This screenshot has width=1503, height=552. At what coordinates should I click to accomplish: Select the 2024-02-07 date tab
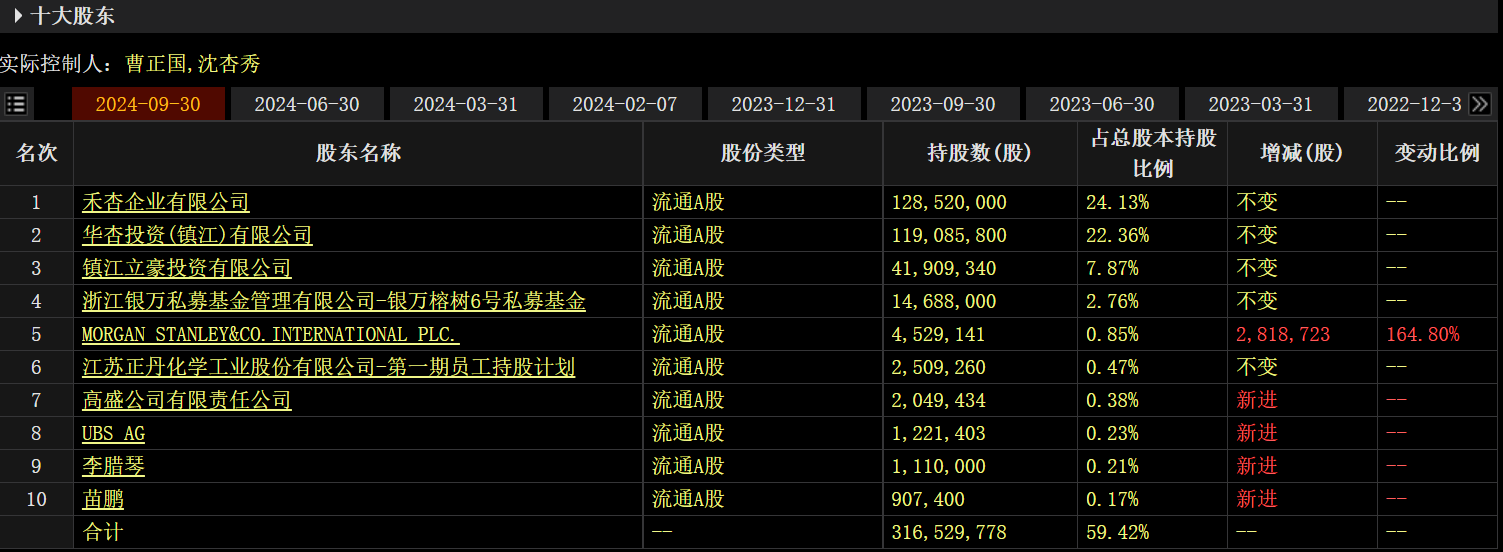click(624, 104)
